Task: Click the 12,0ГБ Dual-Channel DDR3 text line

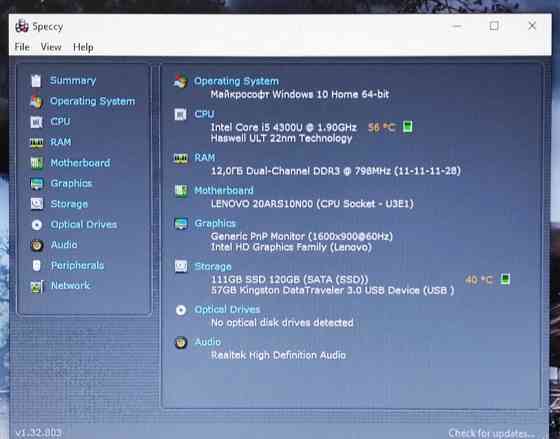Action: coord(336,171)
